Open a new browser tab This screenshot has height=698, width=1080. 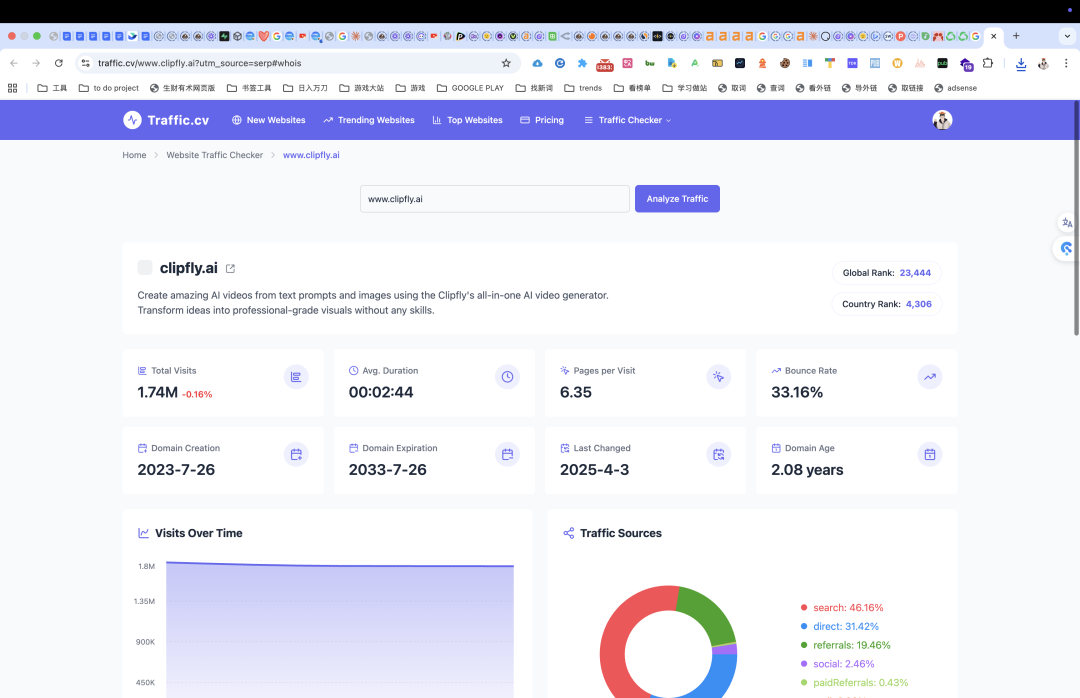1016,36
